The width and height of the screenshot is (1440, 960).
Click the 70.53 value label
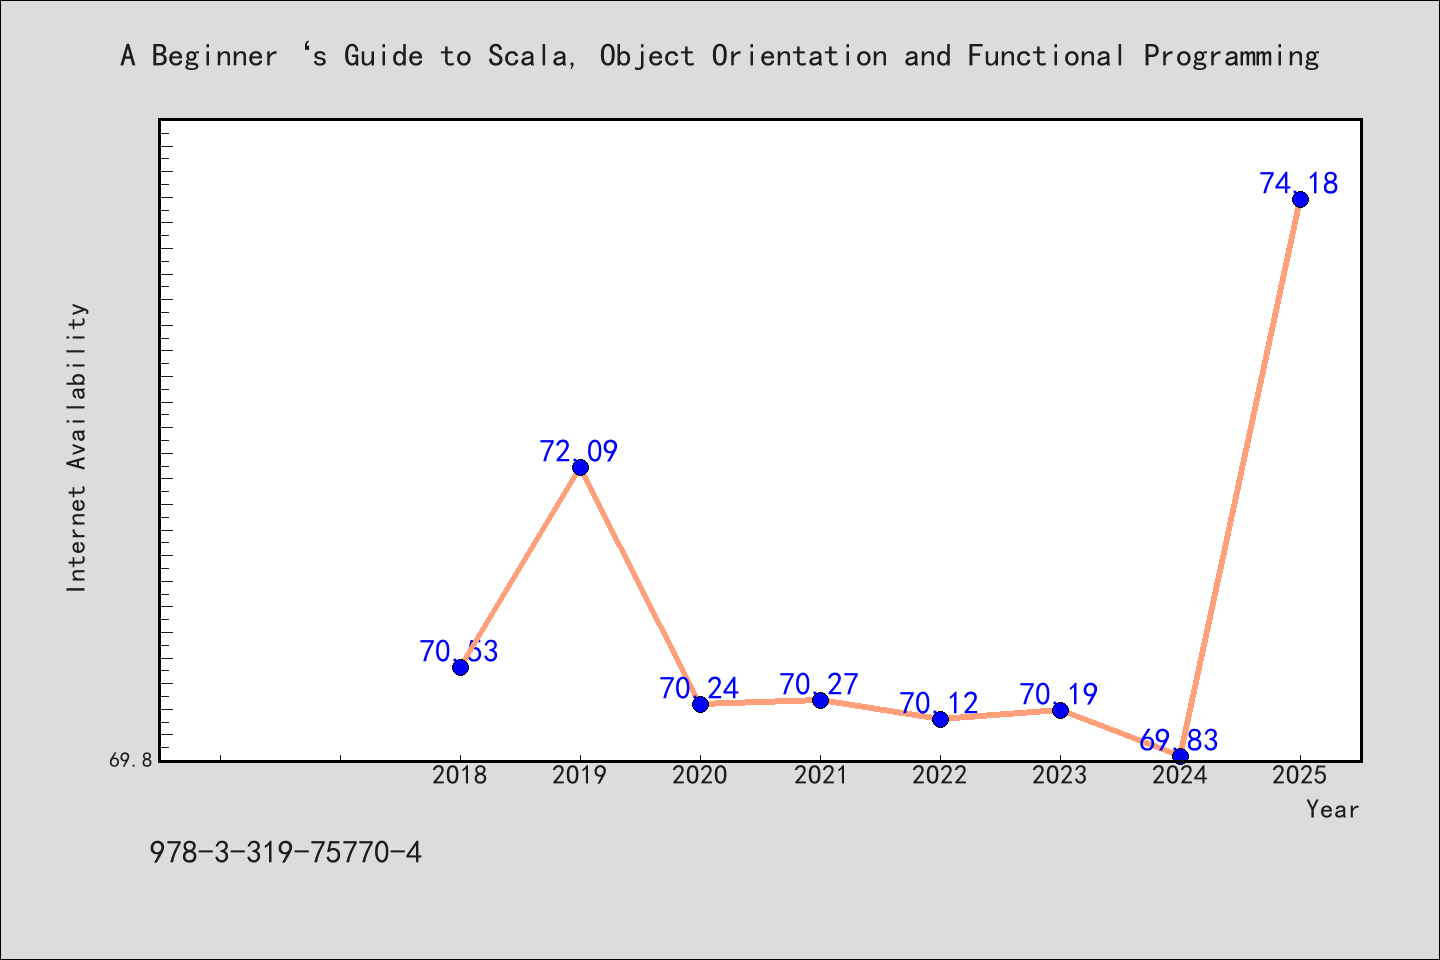459,652
